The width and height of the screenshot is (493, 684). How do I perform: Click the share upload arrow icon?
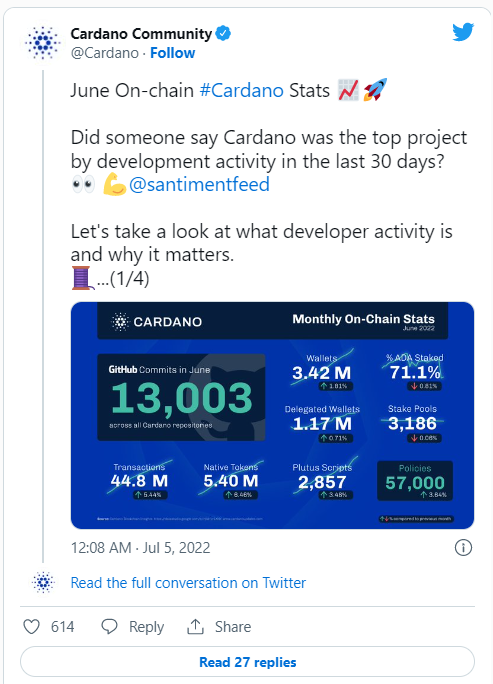coord(195,627)
